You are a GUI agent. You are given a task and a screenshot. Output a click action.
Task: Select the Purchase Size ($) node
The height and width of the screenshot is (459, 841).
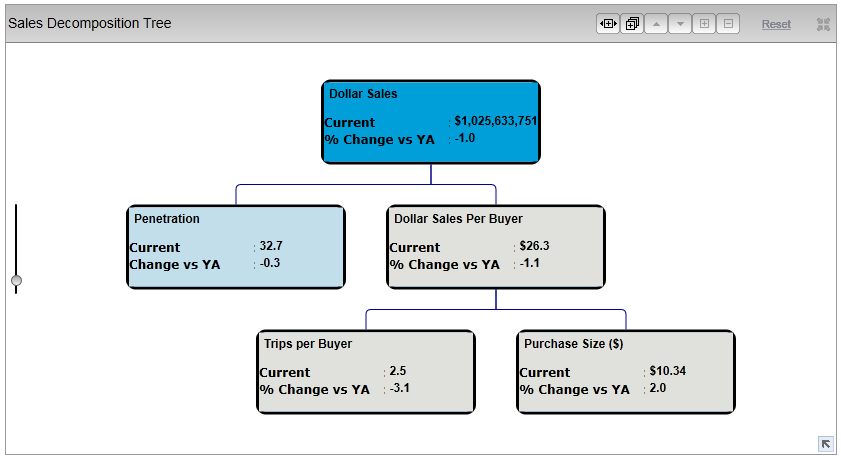(x=625, y=372)
